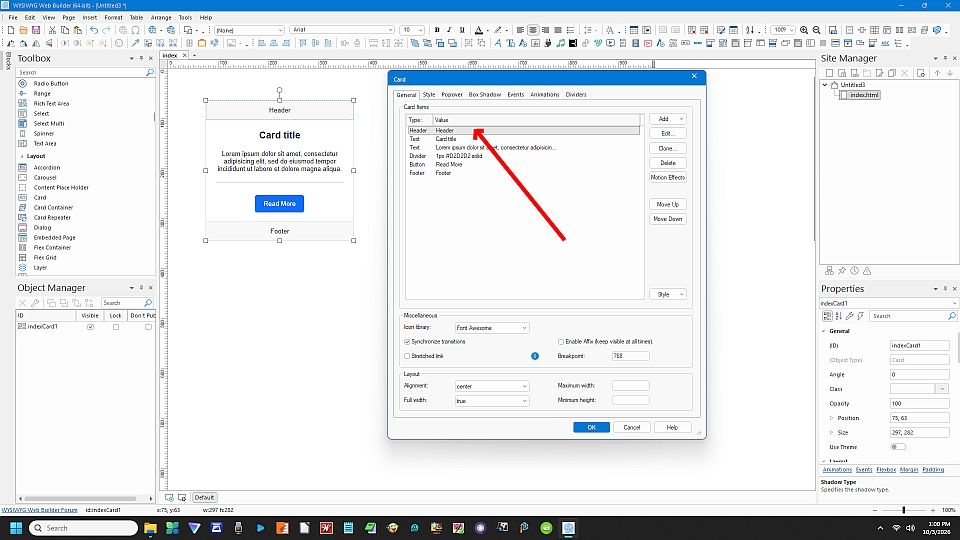Click the Underline formatting icon

click(x=462, y=30)
